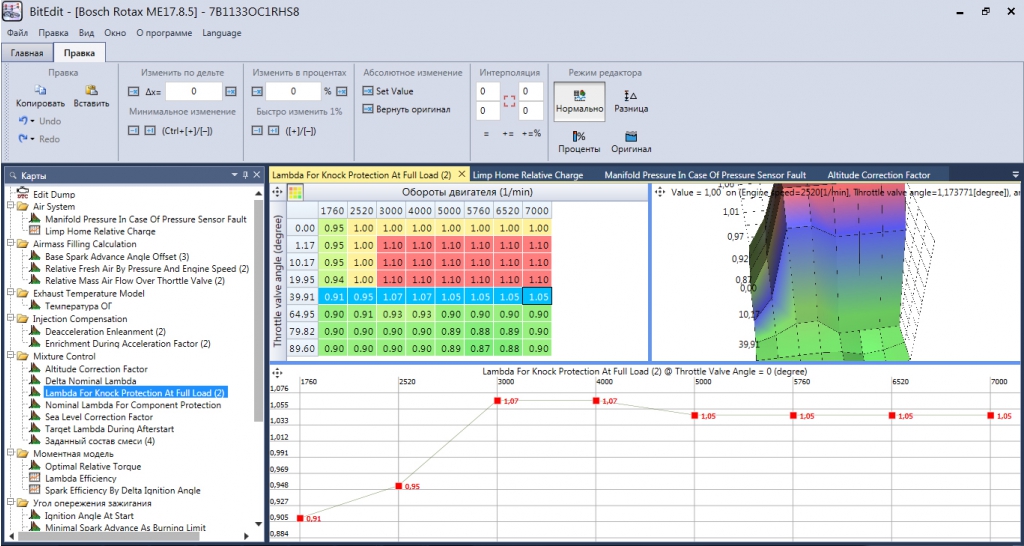This screenshot has width=1024, height=546.
Task: Click the quick 1% decrease icon
Action: (x=257, y=131)
